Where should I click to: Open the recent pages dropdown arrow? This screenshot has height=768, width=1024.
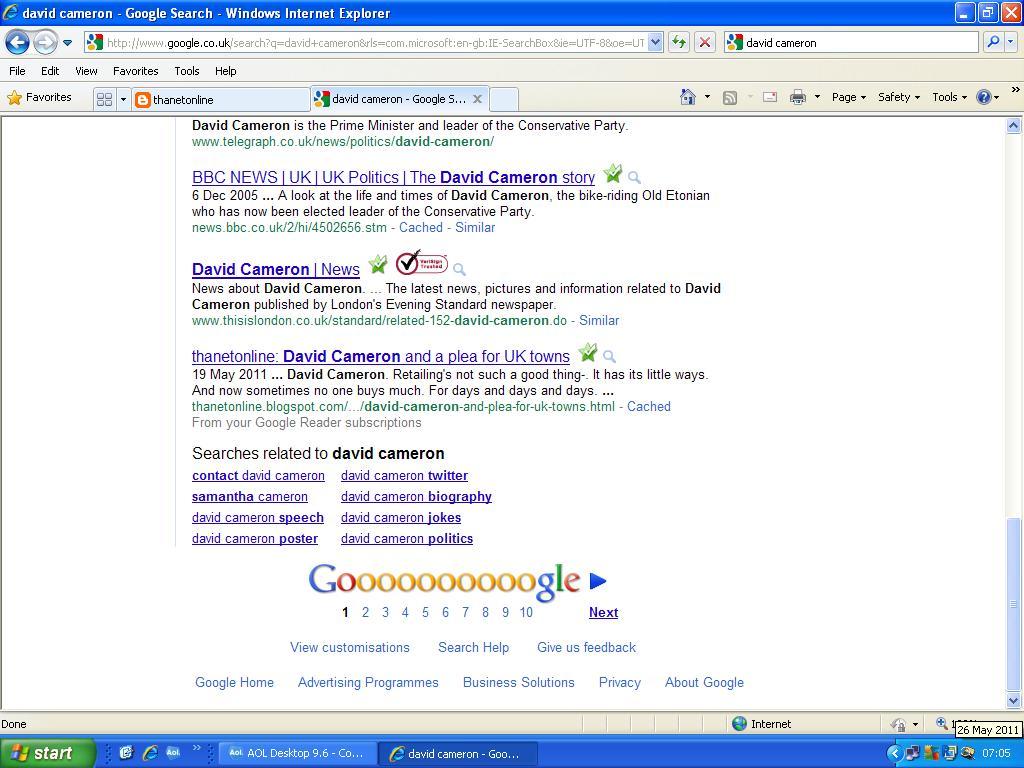(x=67, y=43)
